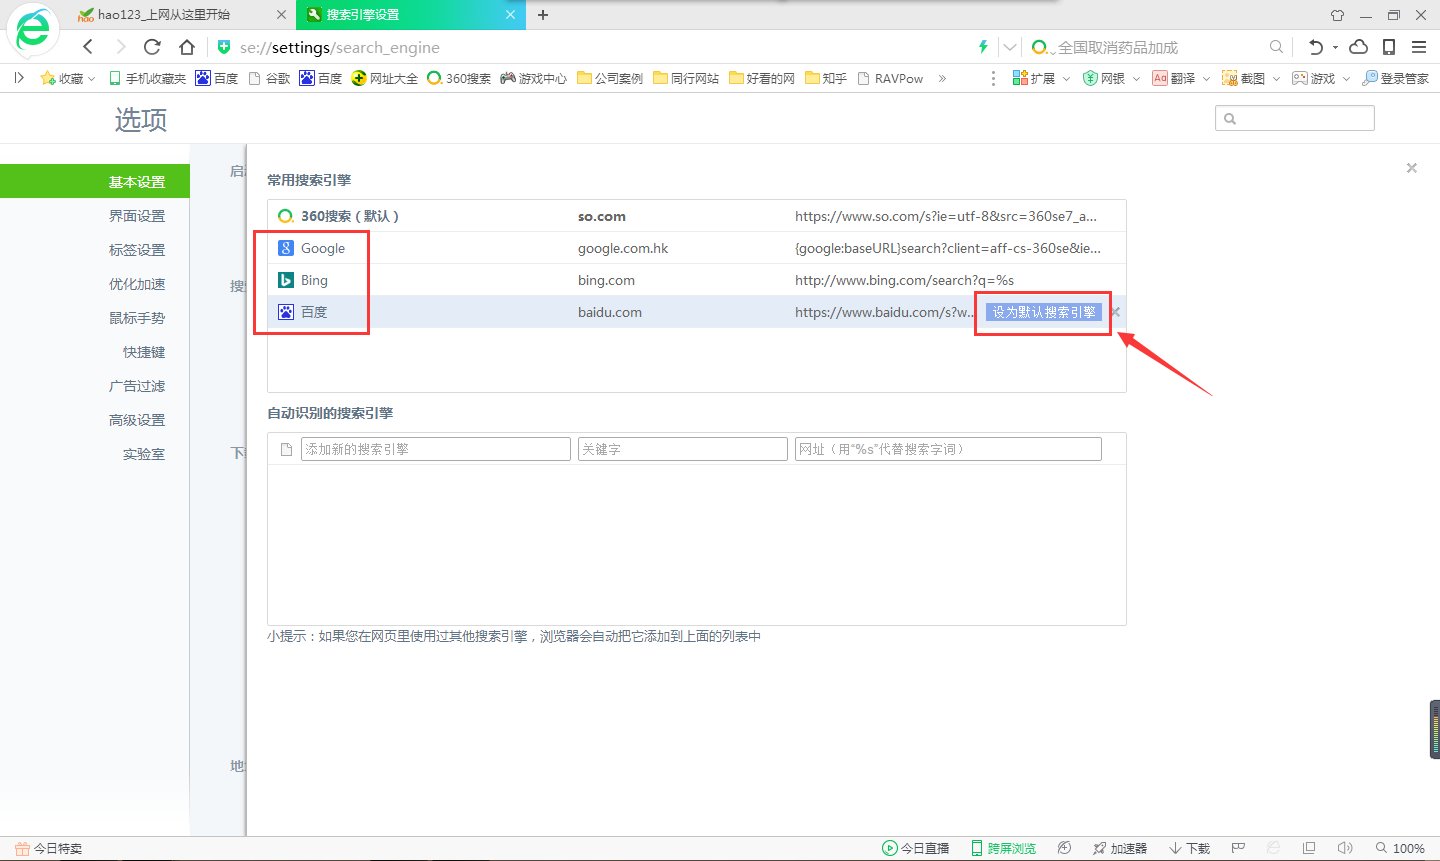Go to the home page icon
1440x861 pixels.
click(187, 47)
